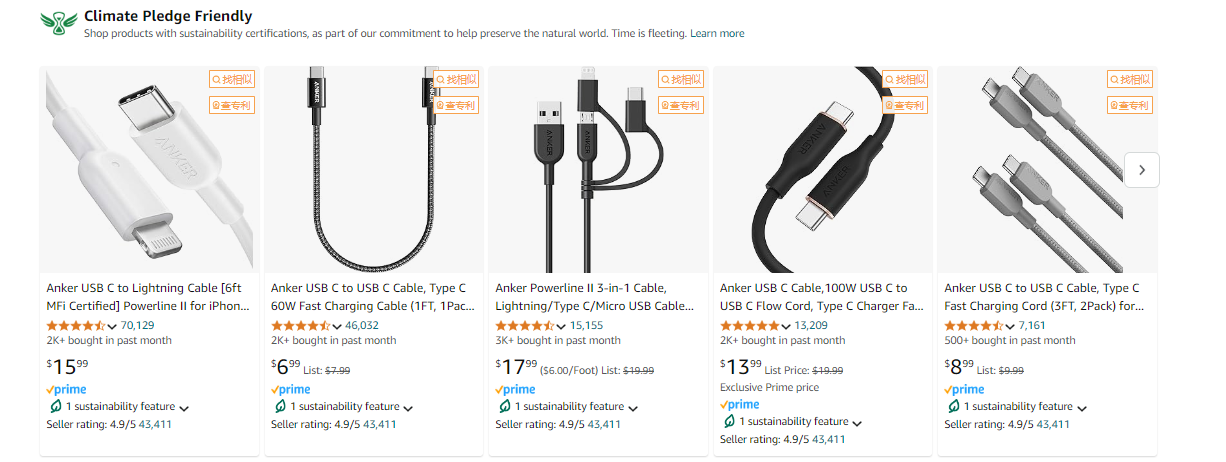Expand sustainability feature on the 3-in-1 Powerline cable

[633, 408]
